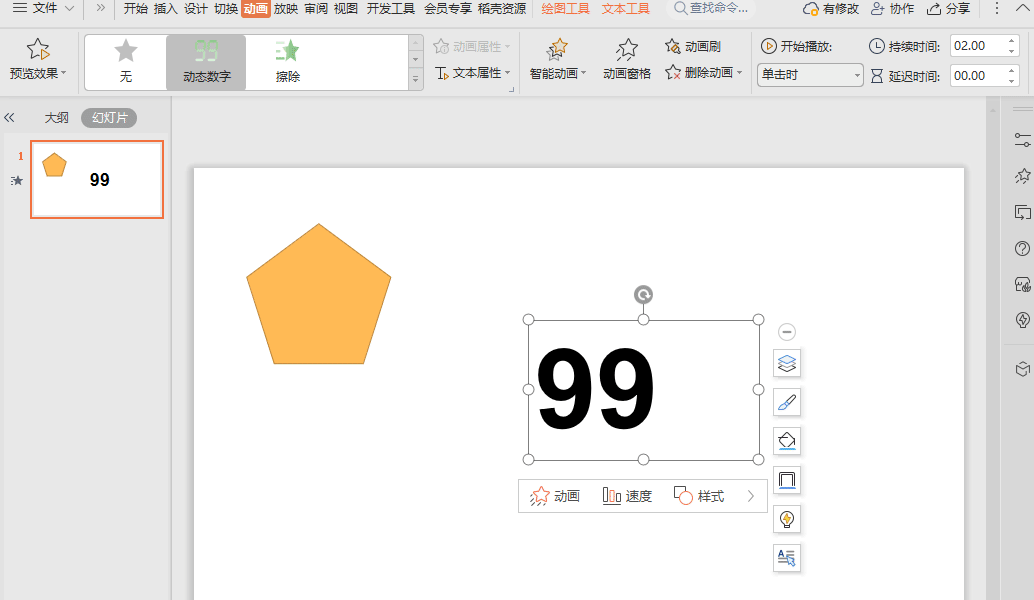Select the 擦除 animation effect
The width and height of the screenshot is (1034, 600).
[288, 61]
